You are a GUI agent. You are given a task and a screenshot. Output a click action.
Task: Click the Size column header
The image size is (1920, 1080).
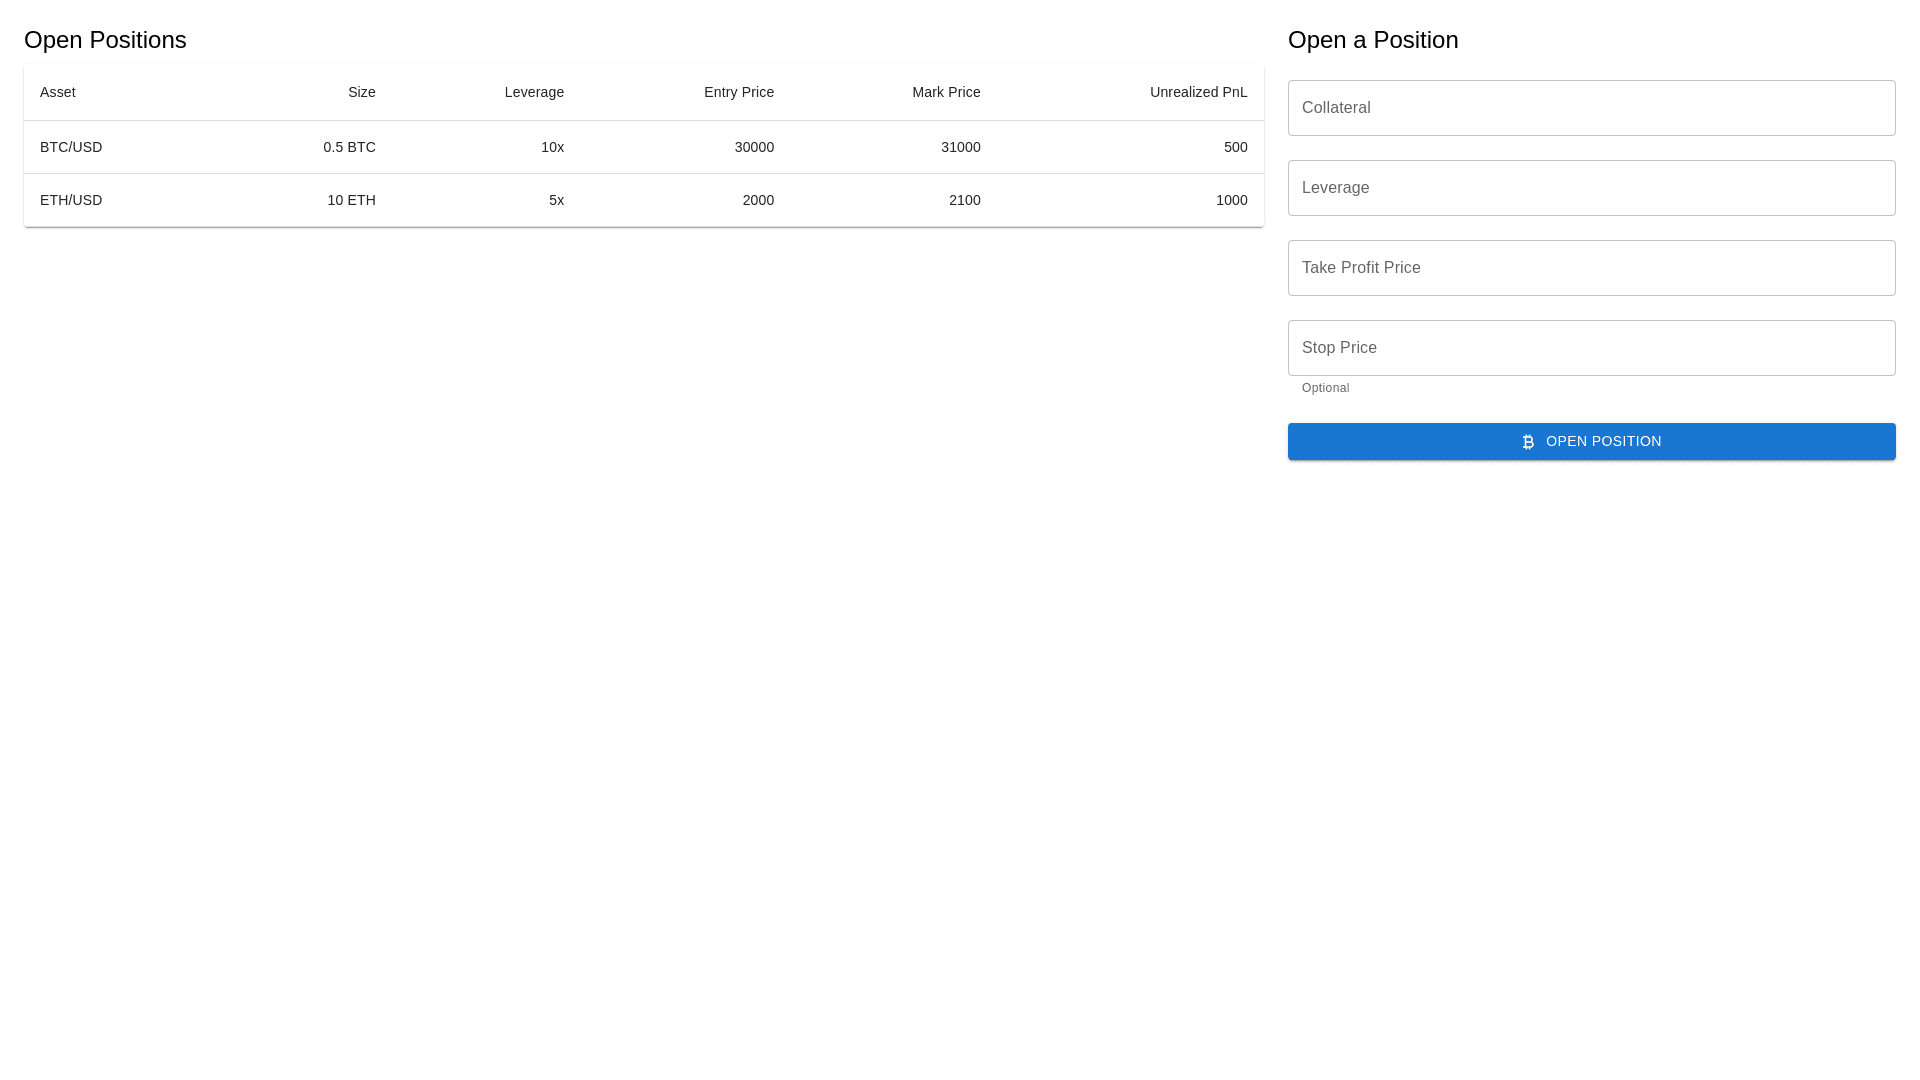pyautogui.click(x=361, y=92)
